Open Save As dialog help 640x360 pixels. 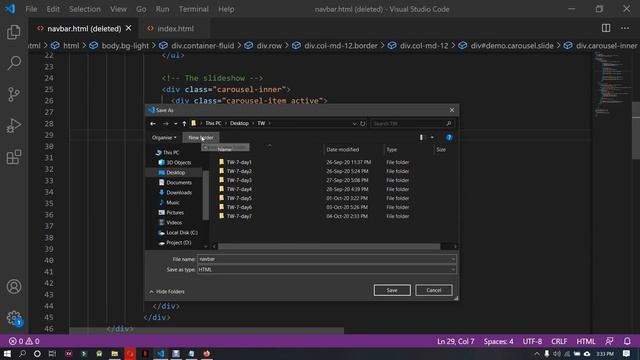click(x=449, y=138)
